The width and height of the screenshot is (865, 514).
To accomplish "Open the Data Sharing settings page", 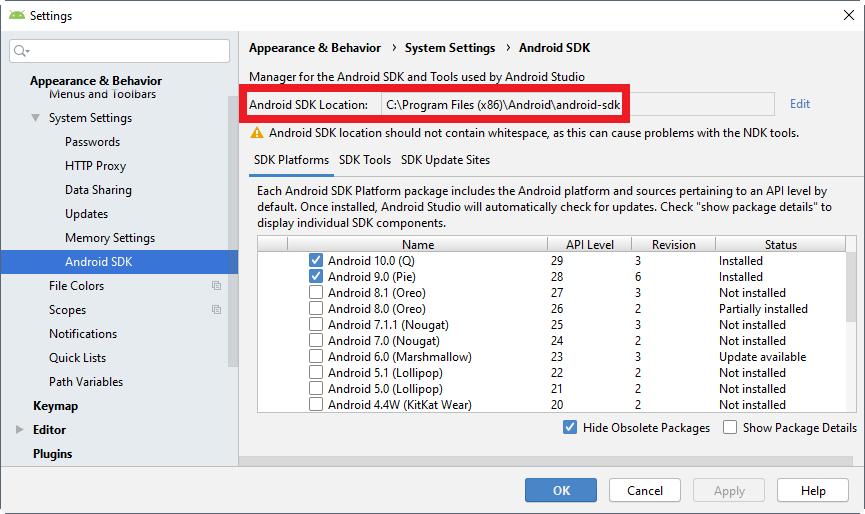I will 98,190.
